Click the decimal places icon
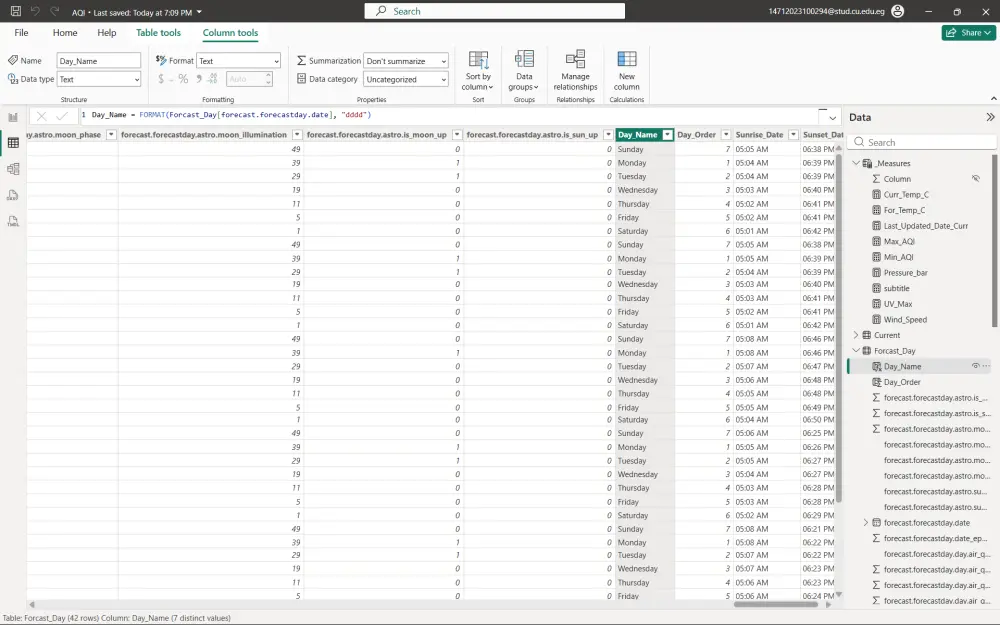The width and height of the screenshot is (1000, 625). [213, 79]
